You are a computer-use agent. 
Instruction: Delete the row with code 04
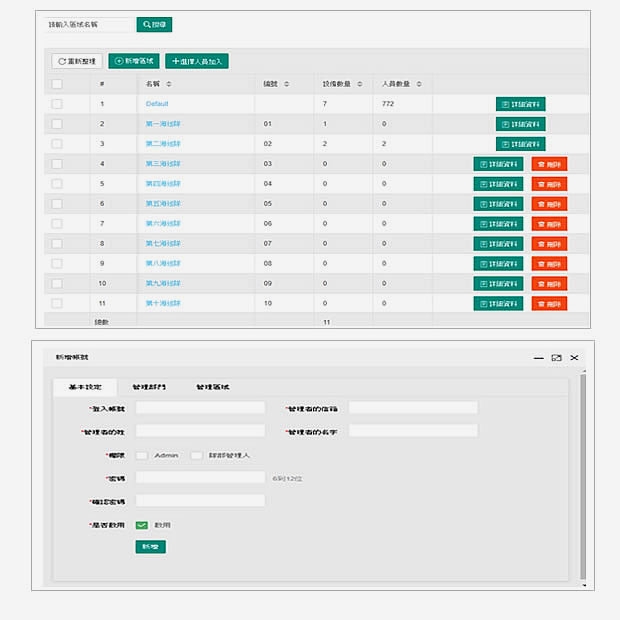pos(549,184)
